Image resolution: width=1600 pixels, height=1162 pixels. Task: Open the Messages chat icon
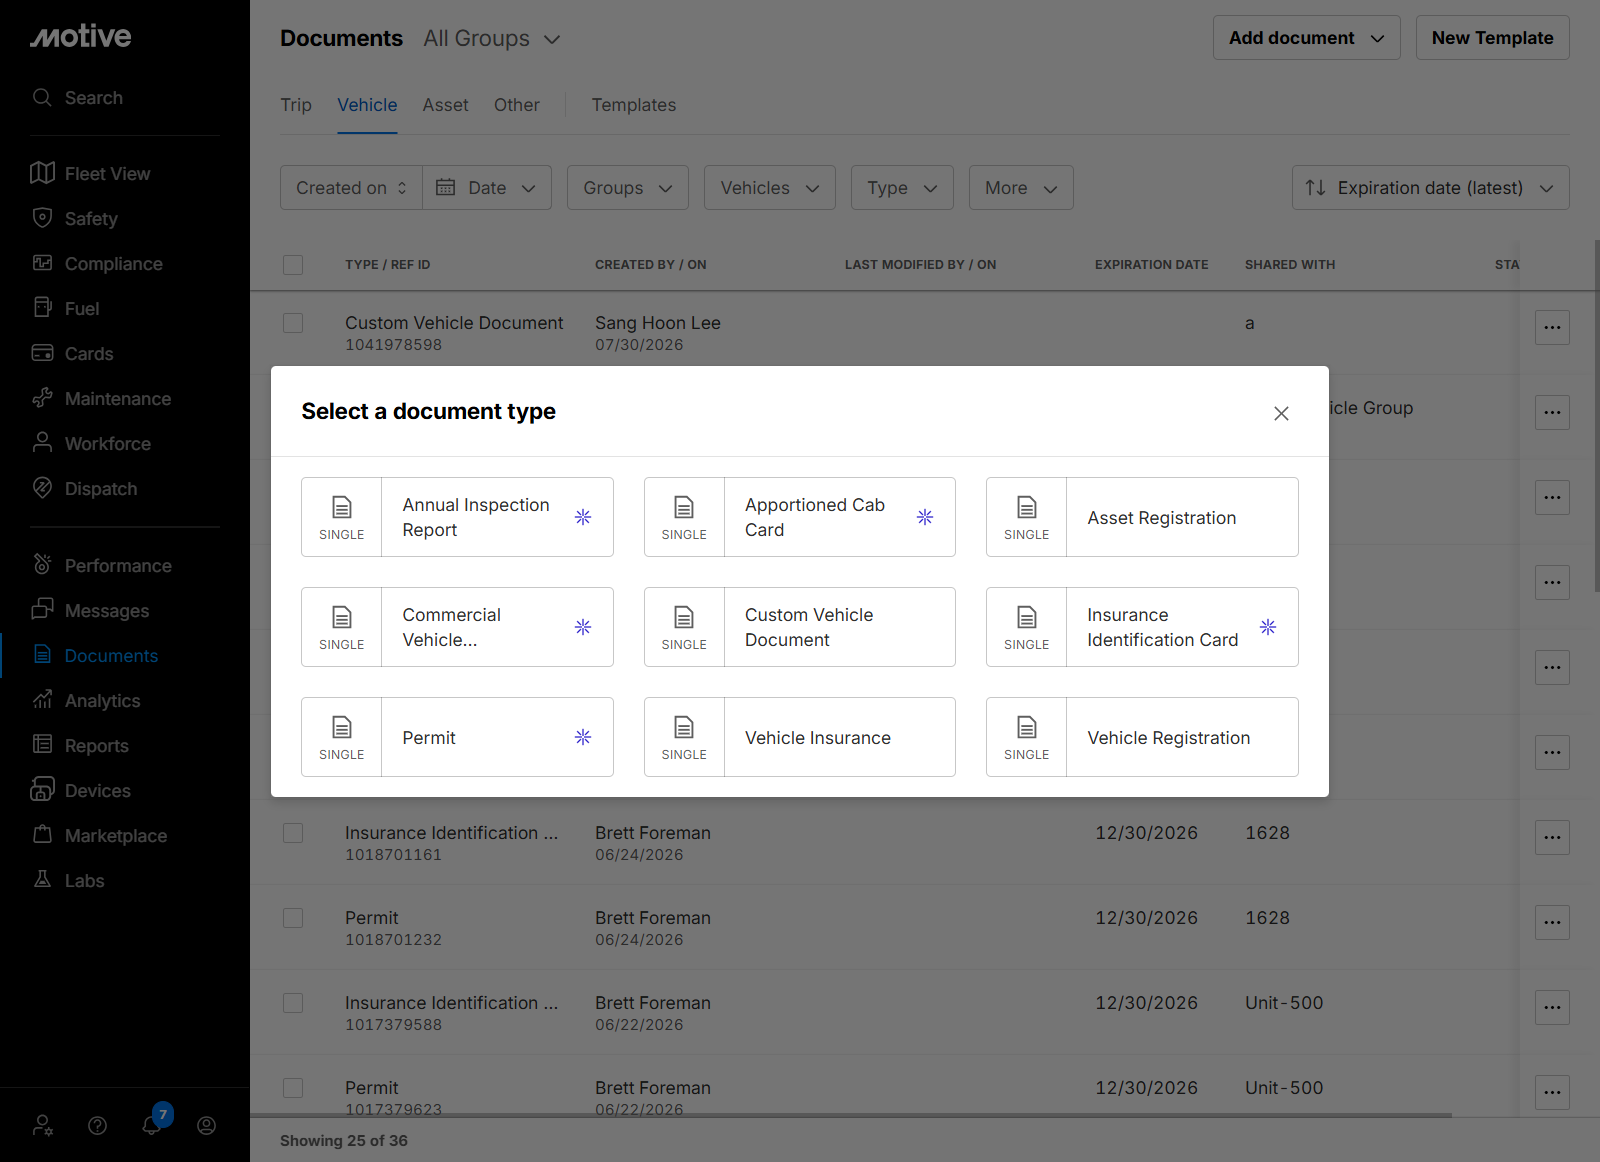pos(42,610)
